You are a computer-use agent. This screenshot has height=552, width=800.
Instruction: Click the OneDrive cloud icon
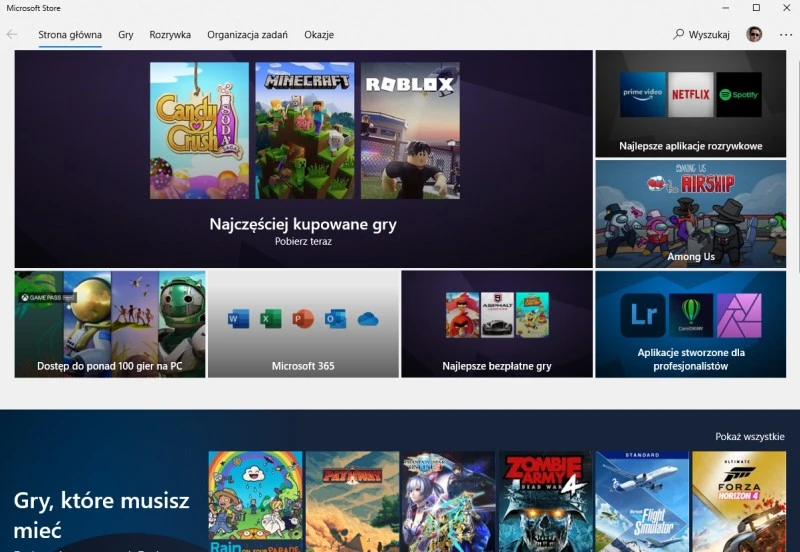(368, 319)
